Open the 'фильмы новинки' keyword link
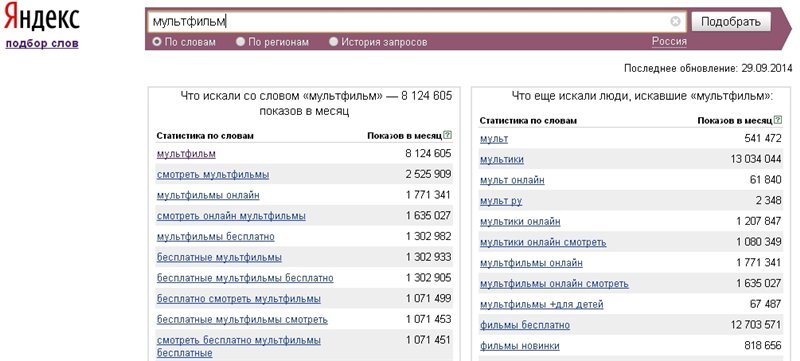 [x=519, y=346]
